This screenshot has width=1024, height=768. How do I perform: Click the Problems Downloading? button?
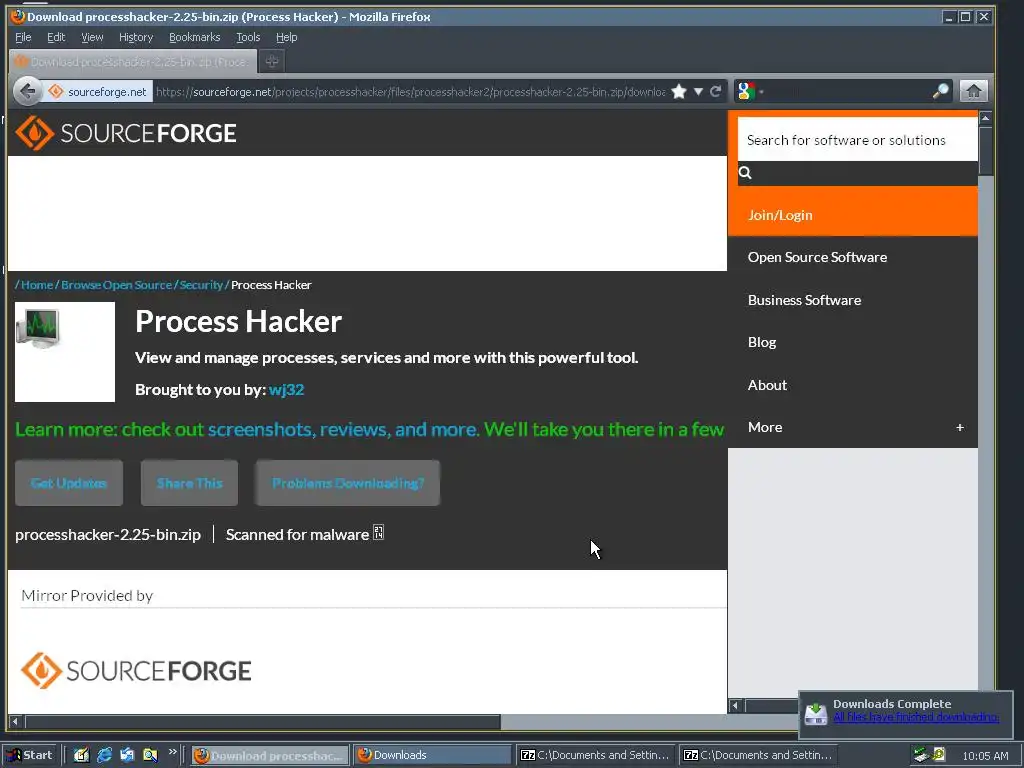[x=347, y=483]
